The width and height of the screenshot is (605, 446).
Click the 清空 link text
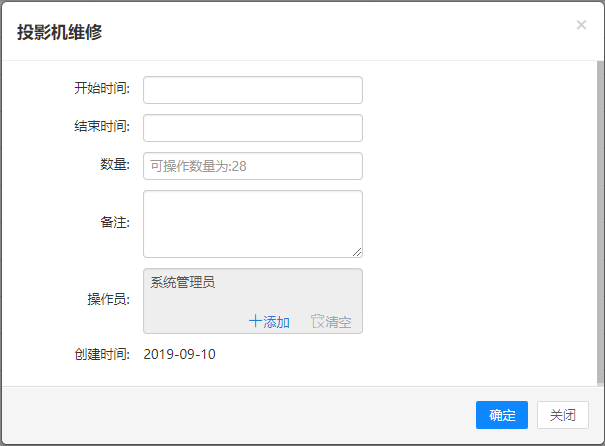point(337,322)
